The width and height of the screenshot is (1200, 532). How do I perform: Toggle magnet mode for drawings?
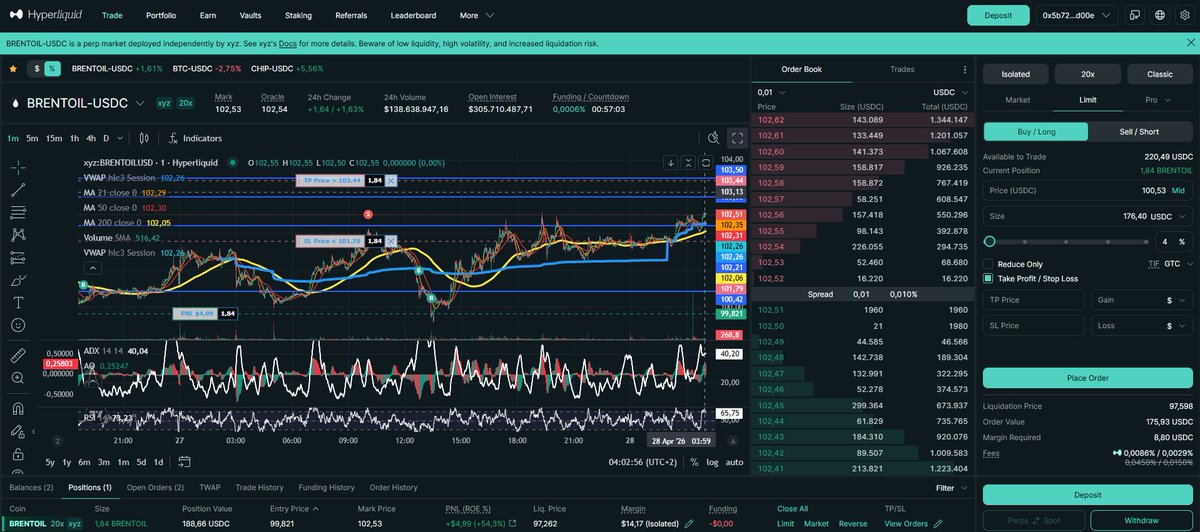pyautogui.click(x=18, y=408)
